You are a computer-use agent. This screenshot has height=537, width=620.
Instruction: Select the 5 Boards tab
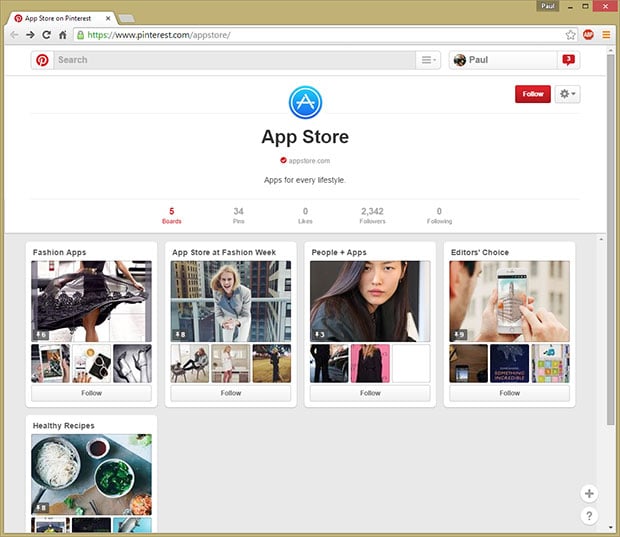[172, 216]
